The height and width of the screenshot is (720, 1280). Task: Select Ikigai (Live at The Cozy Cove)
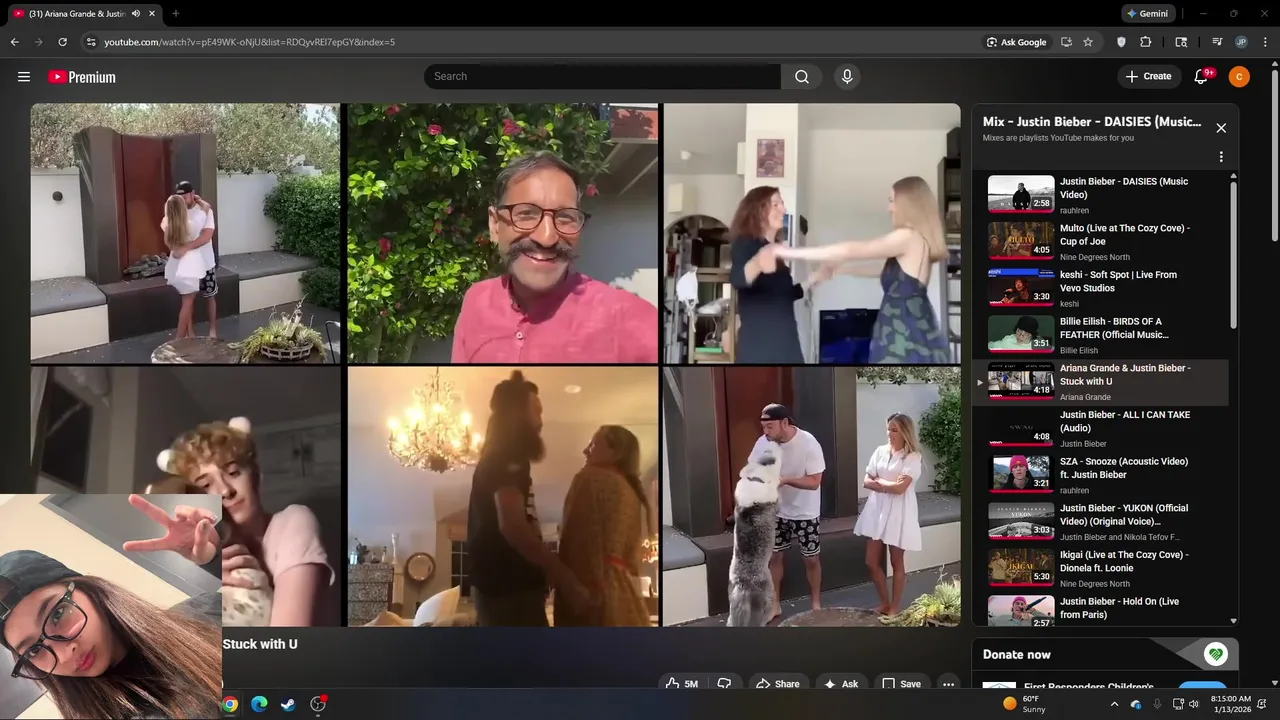(1100, 568)
